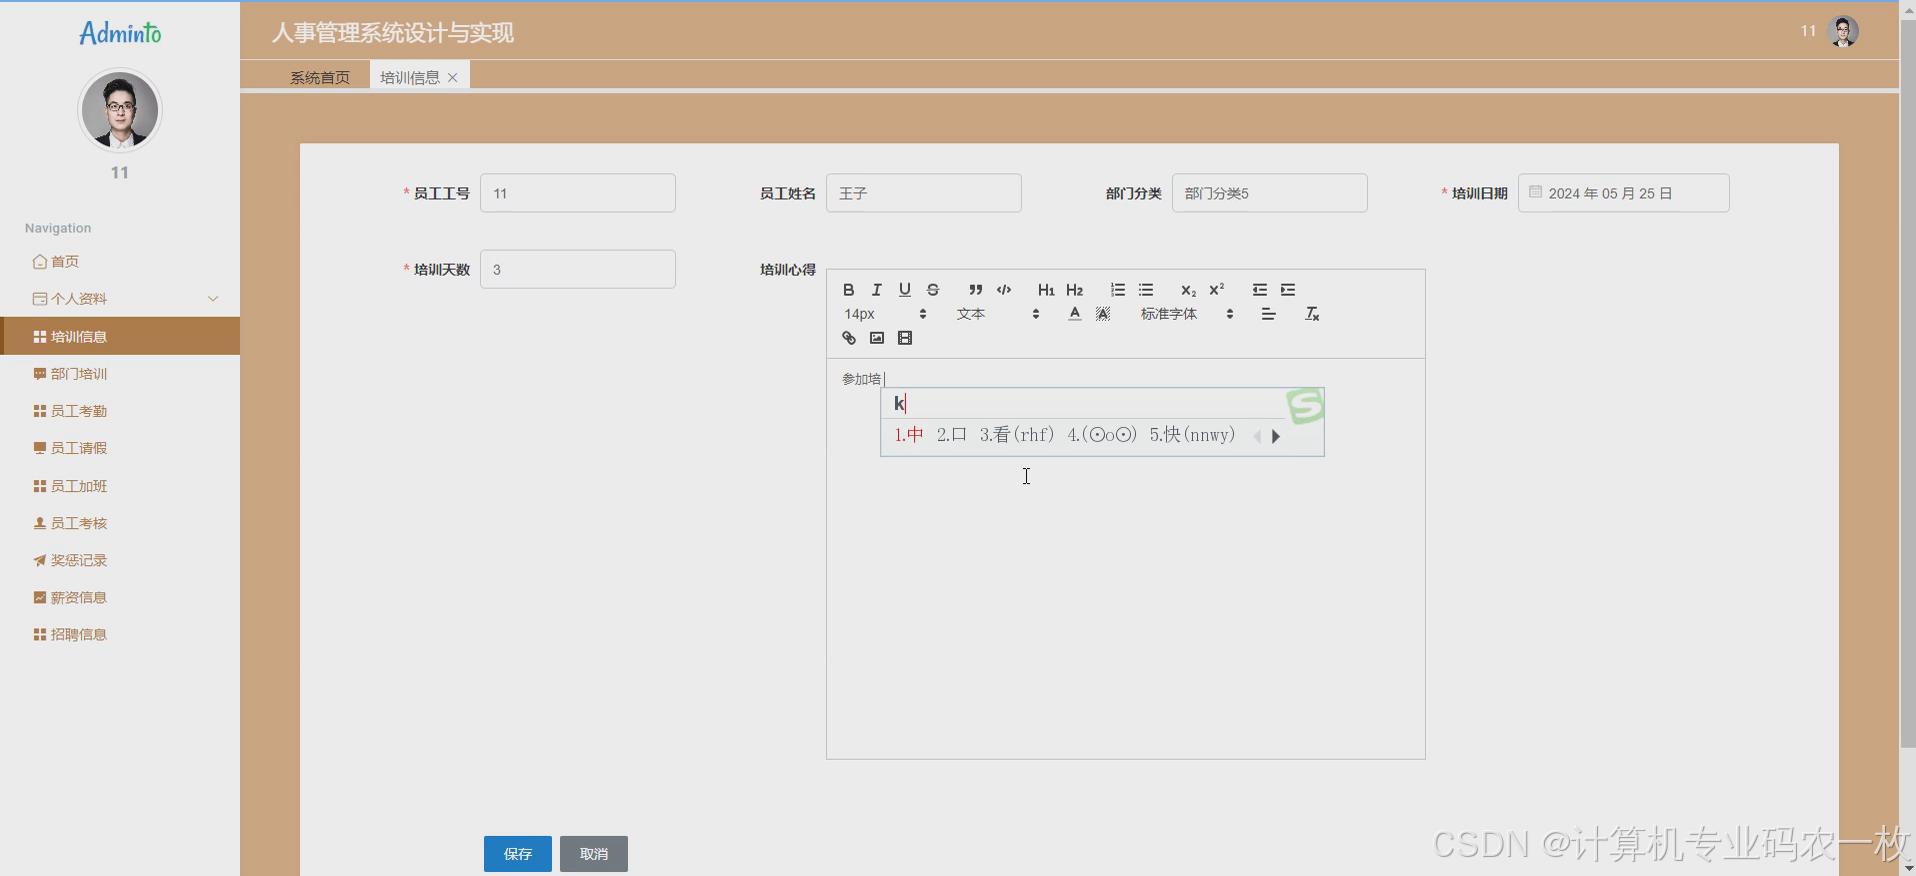This screenshot has width=1916, height=876.
Task: Insert a blockquote in editor
Action: tap(975, 290)
